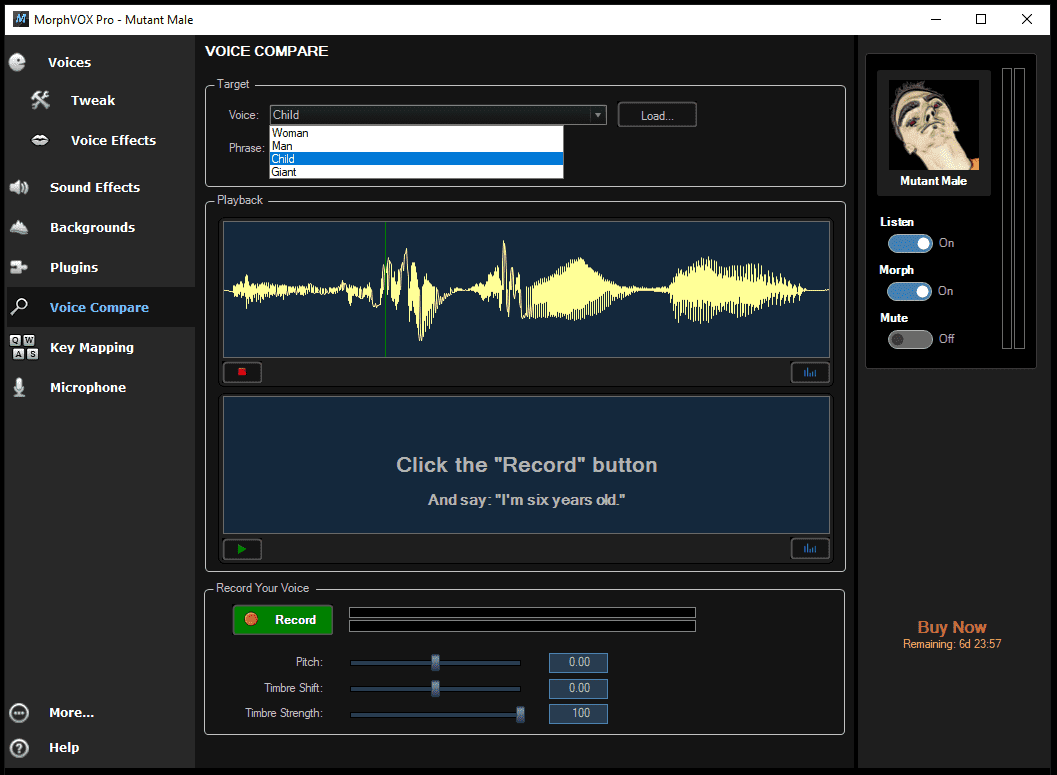The image size is (1057, 775).
Task: Click the Timbre Strength slider handle
Action: (x=520, y=714)
